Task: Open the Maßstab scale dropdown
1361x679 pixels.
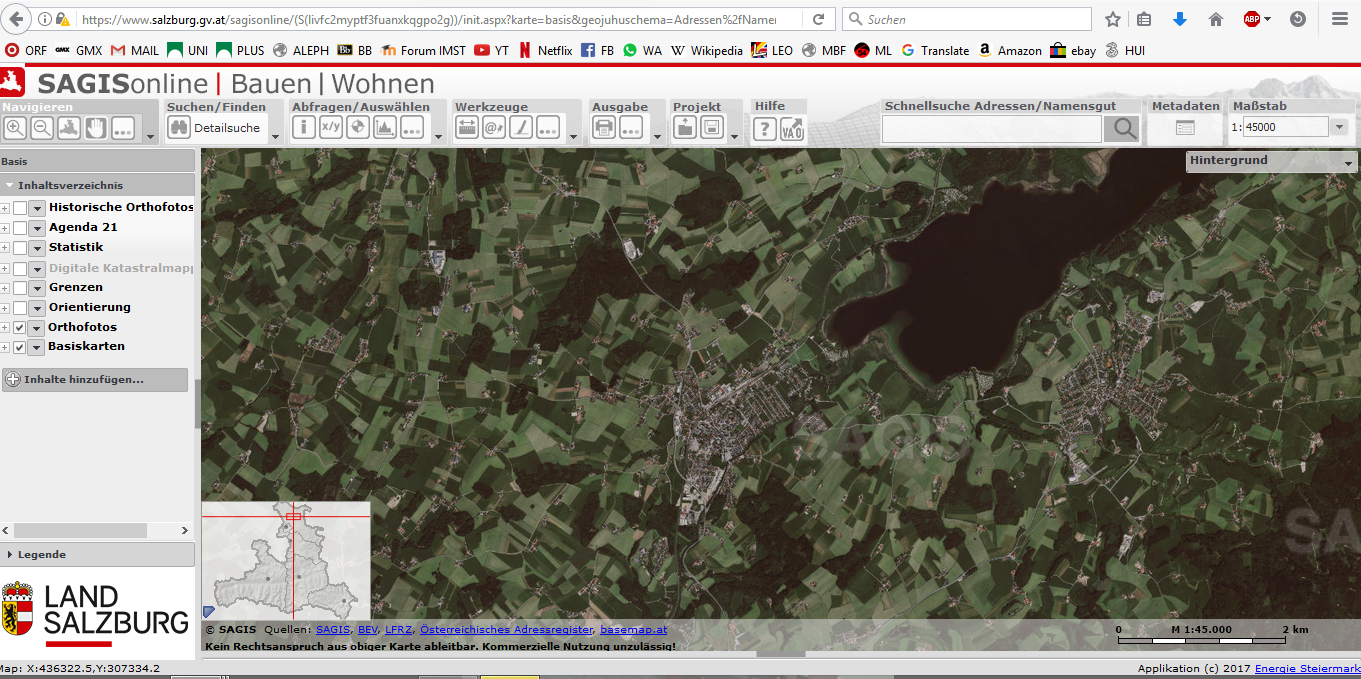Action: 1339,127
